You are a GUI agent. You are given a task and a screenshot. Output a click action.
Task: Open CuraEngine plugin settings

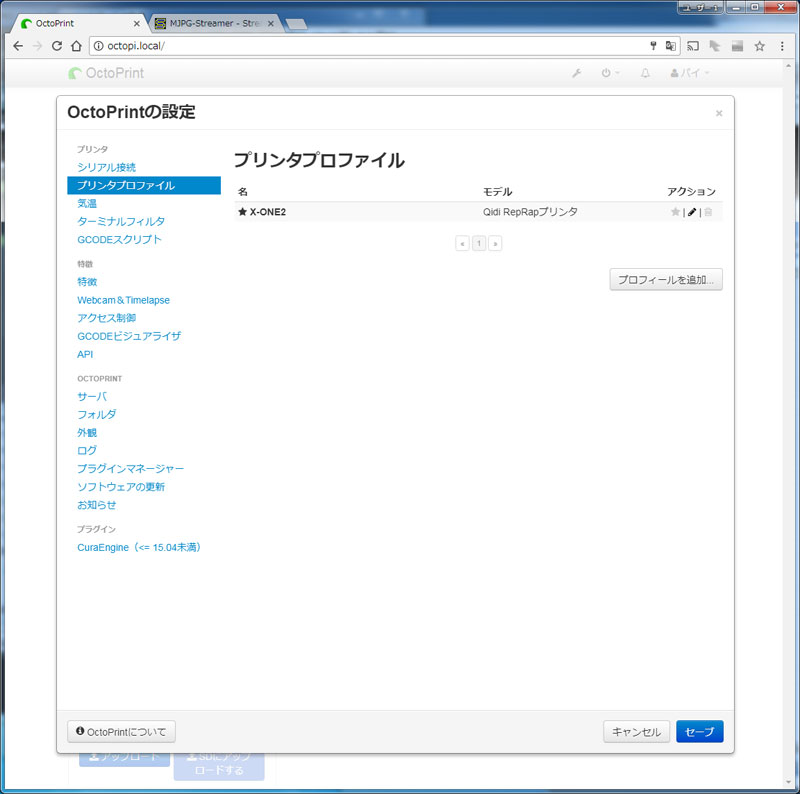(139, 548)
